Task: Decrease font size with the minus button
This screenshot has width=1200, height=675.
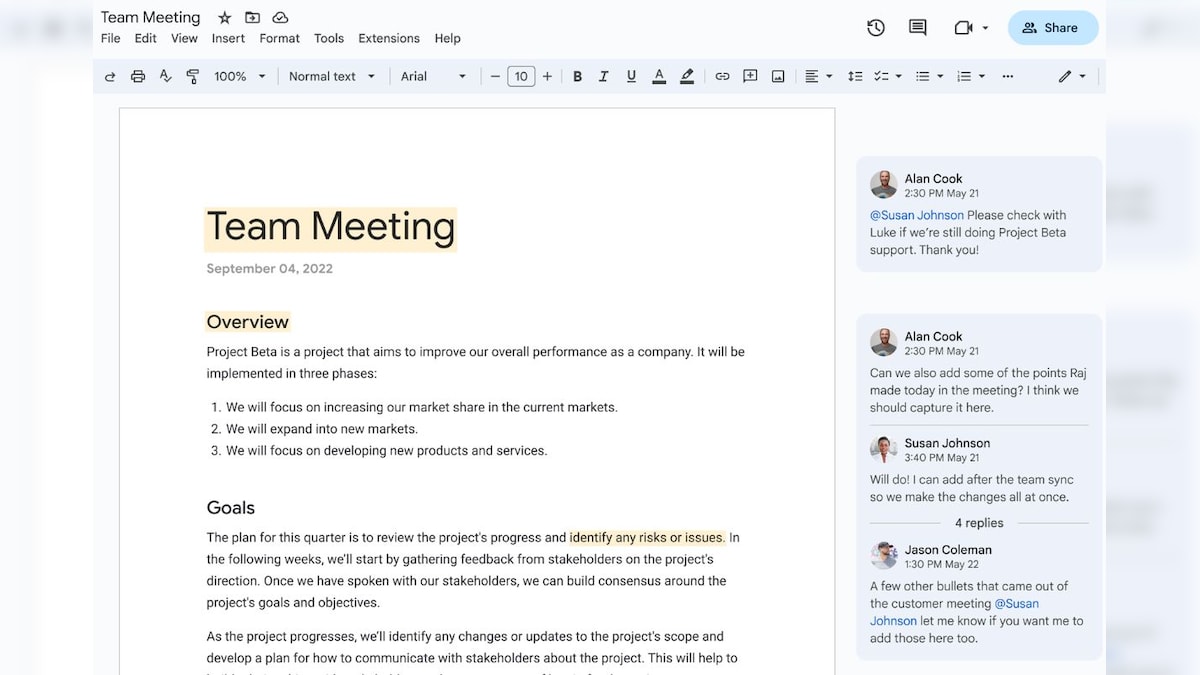Action: tap(495, 76)
